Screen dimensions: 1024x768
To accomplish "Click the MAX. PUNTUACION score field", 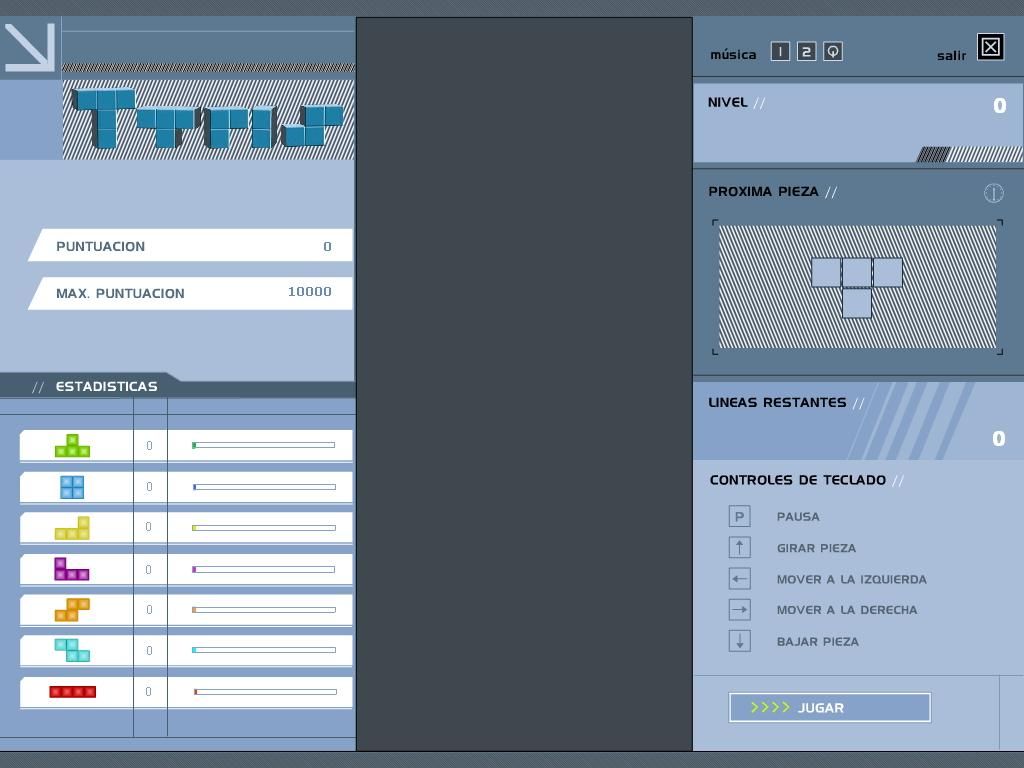I will [x=192, y=293].
